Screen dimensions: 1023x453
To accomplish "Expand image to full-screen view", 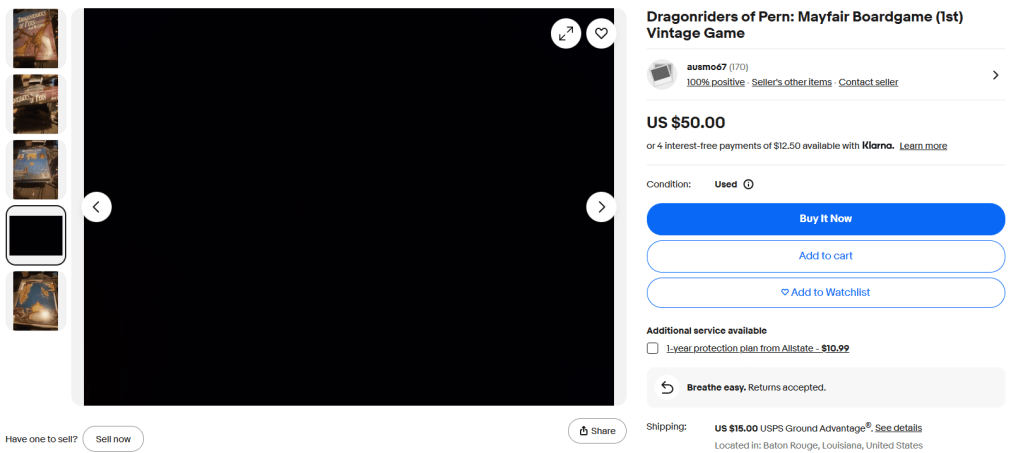I will point(566,33).
